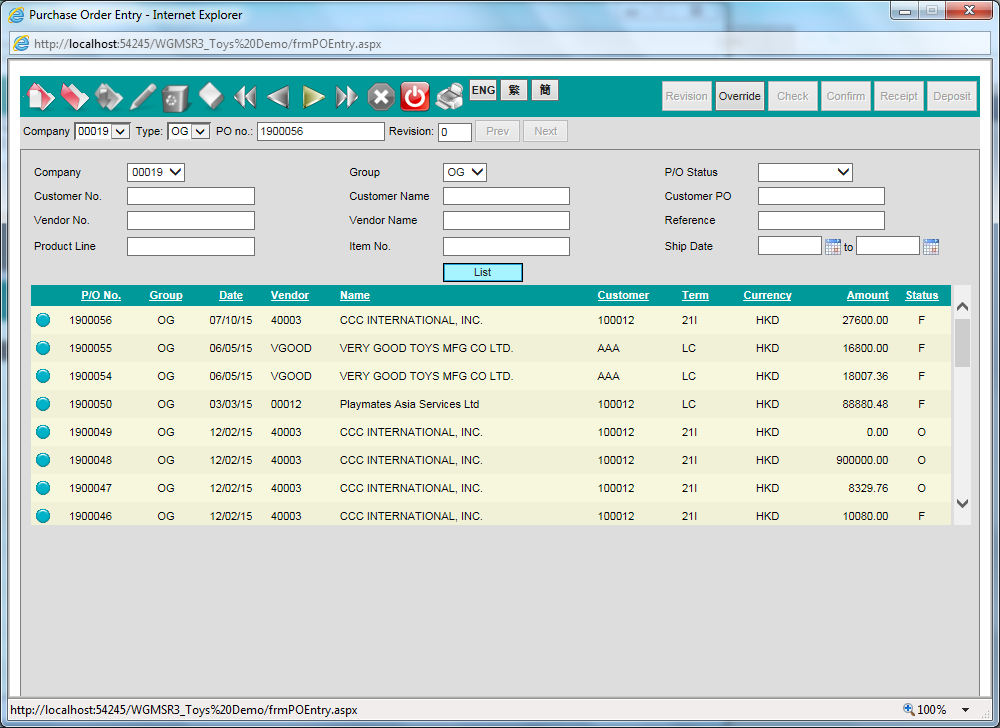The width and height of the screenshot is (1000, 728).
Task: Expand the Group dropdown in search form
Action: point(465,172)
